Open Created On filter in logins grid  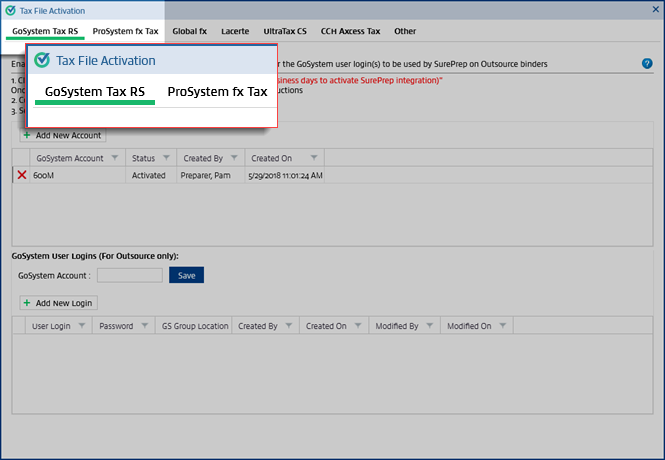tap(357, 326)
